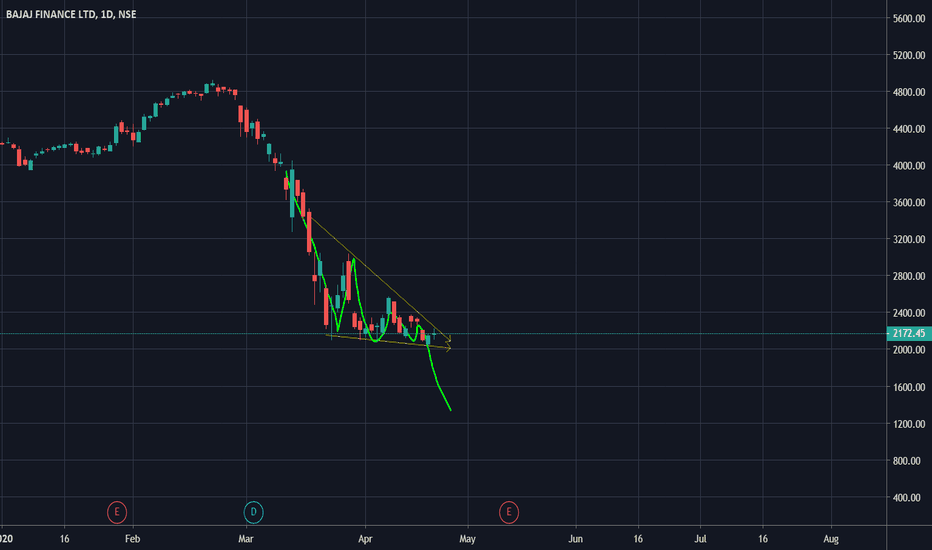
Task: Click the 3200.00 price axis label
Action: click(x=909, y=240)
